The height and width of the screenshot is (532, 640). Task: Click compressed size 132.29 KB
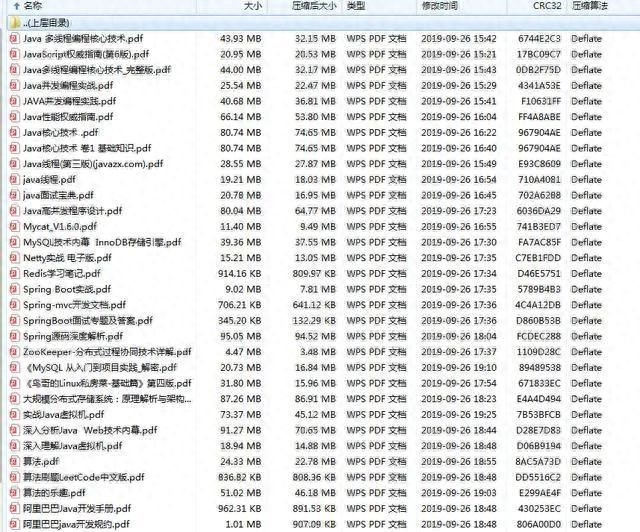pos(314,321)
